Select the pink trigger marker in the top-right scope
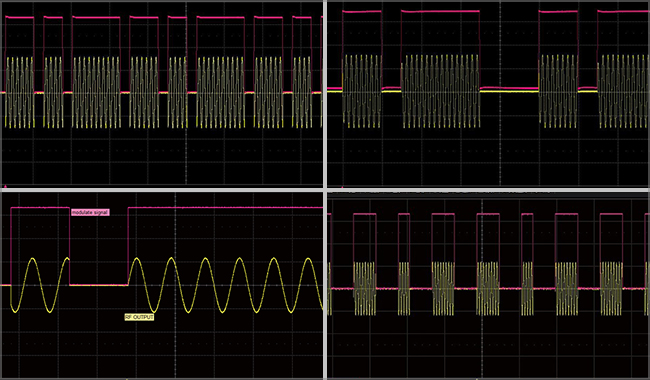This screenshot has height=380, width=650. point(342,187)
